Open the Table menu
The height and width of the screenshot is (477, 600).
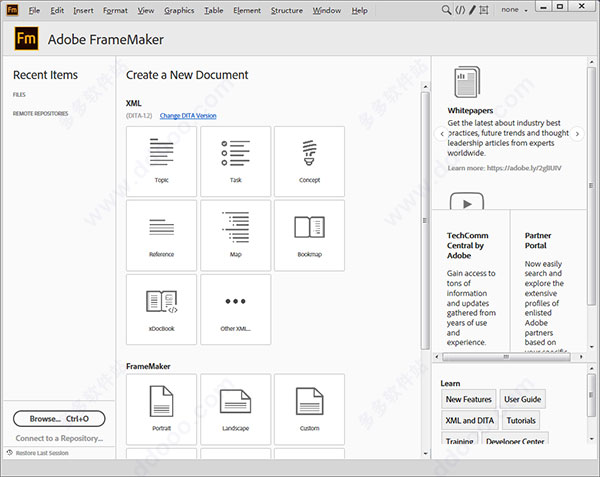coord(214,10)
